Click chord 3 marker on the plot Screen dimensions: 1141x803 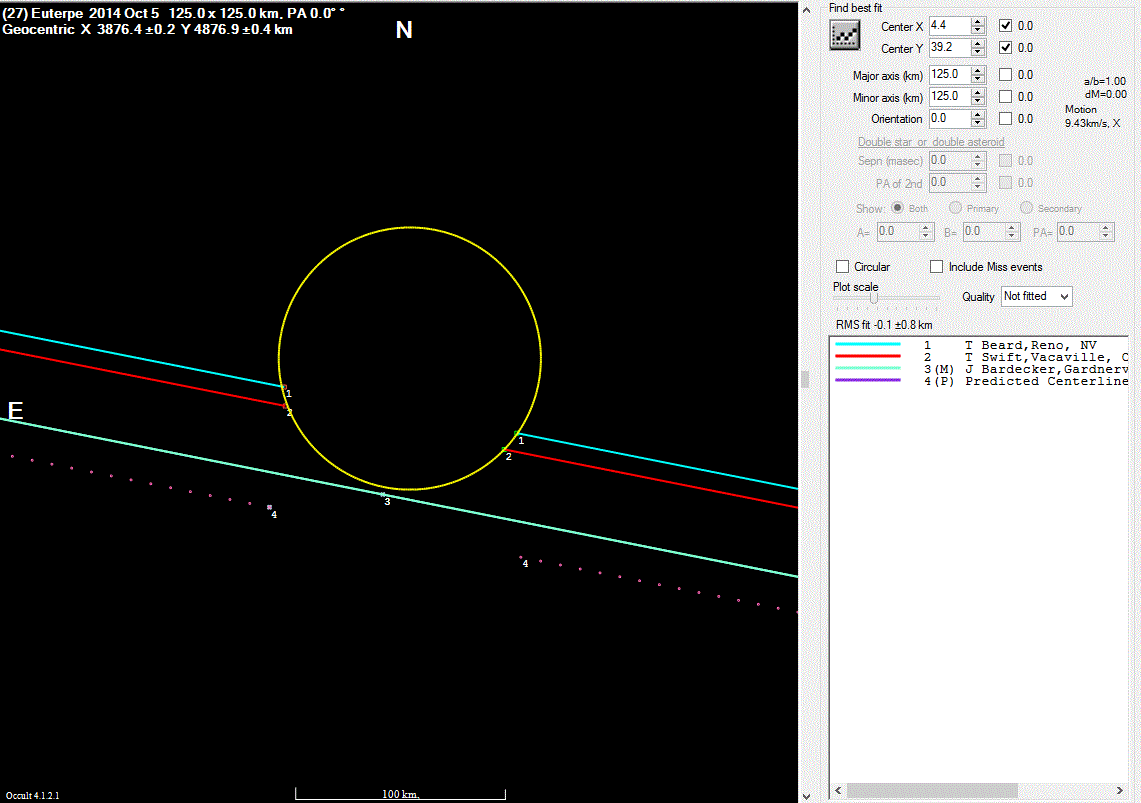(x=383, y=494)
